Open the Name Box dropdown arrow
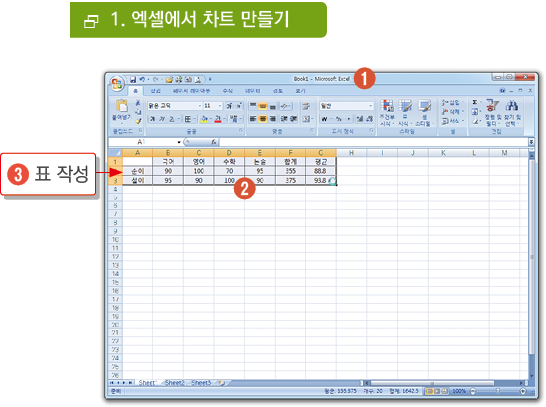Screen dimensions: 546x407 [179, 142]
